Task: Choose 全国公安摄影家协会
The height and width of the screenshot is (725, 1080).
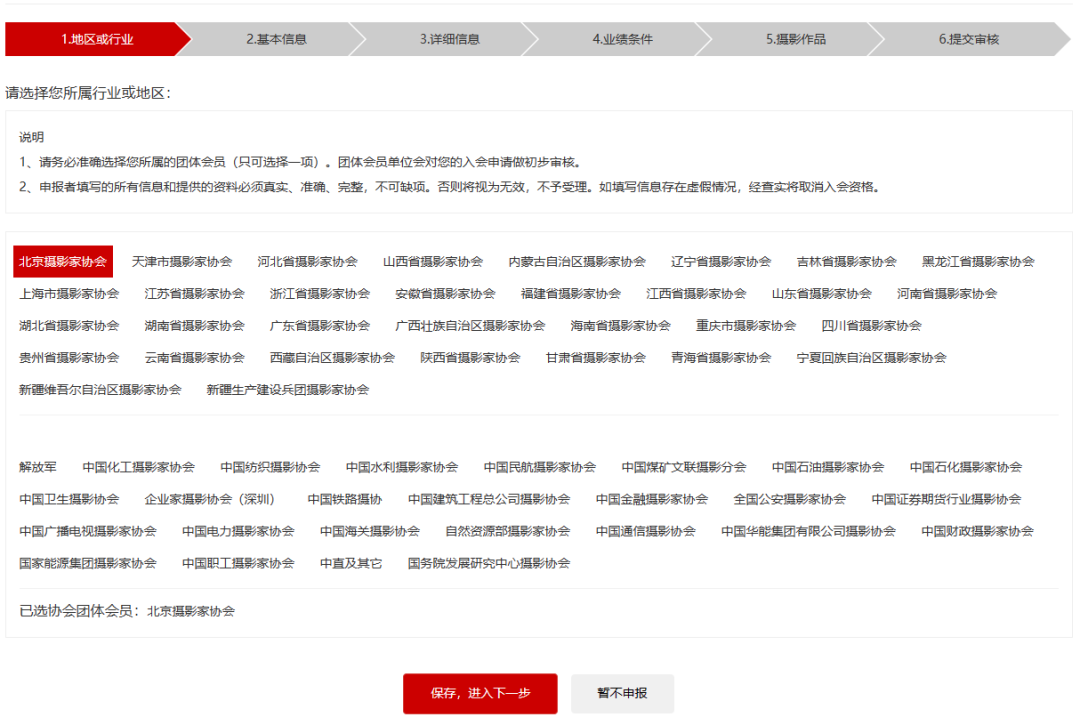Action: (x=789, y=499)
